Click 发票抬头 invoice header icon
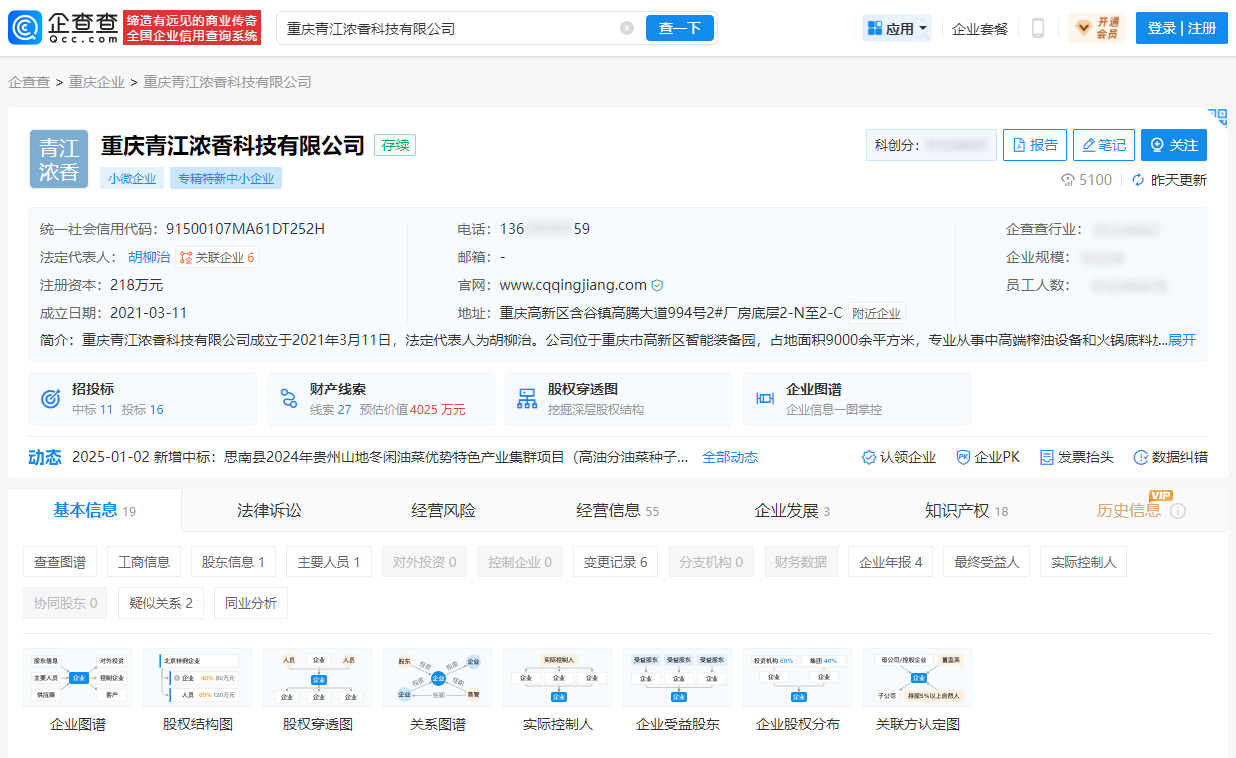 (1047, 457)
